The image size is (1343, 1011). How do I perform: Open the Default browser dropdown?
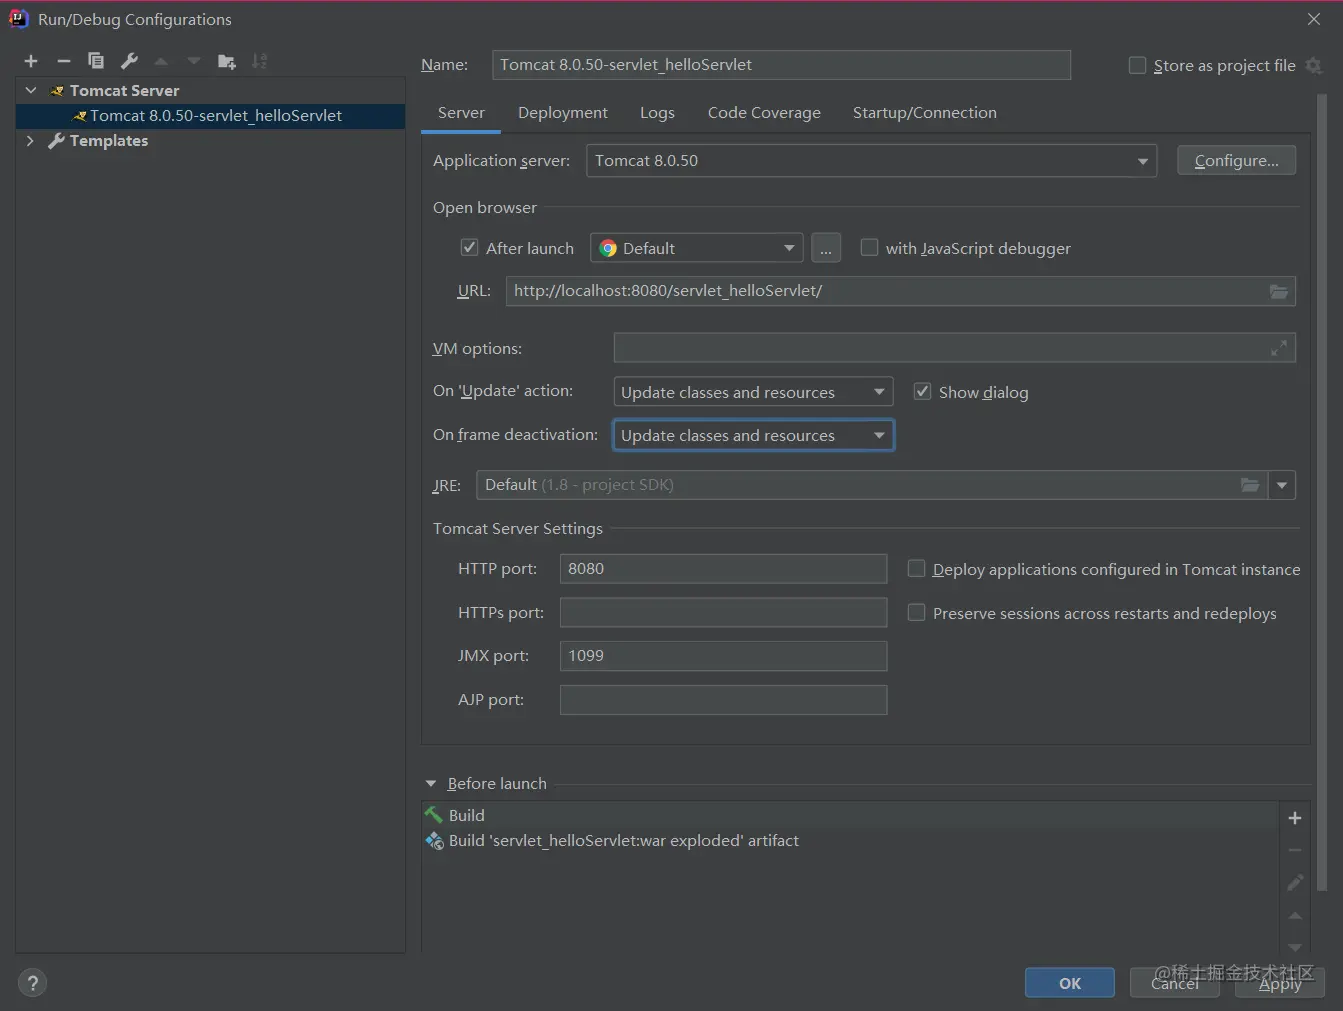coord(697,248)
